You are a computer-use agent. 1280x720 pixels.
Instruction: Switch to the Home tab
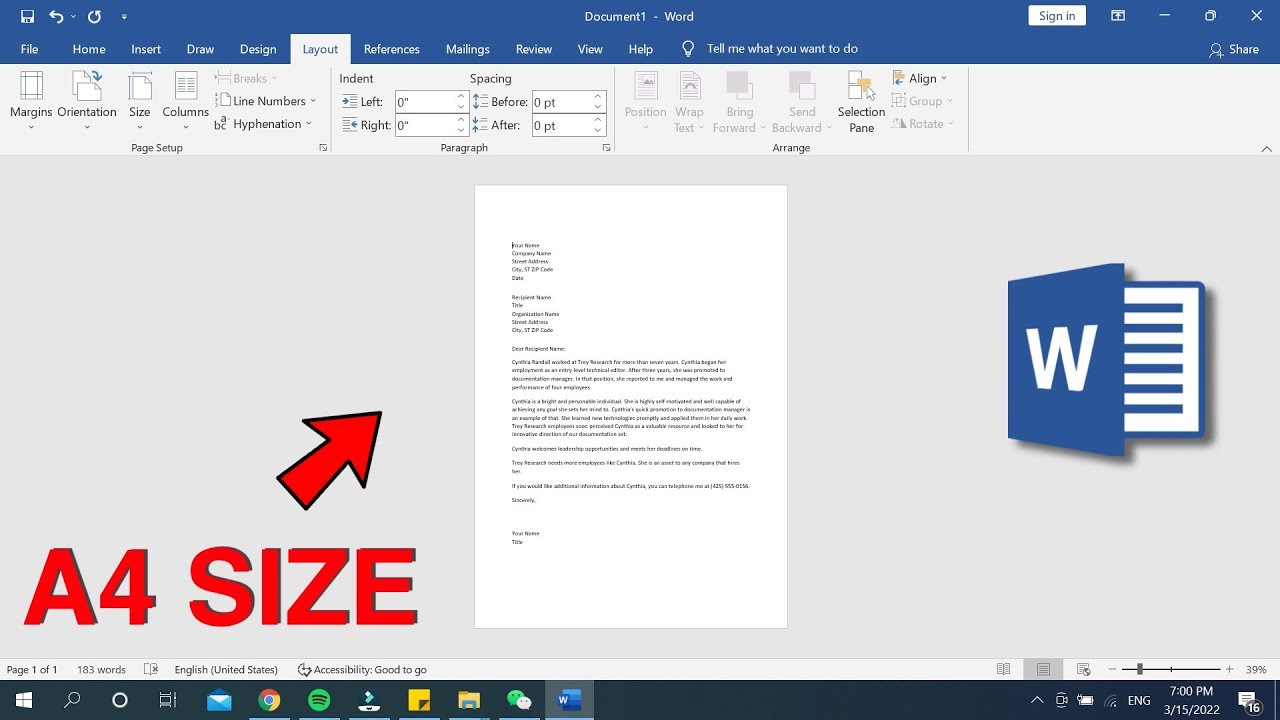click(89, 49)
